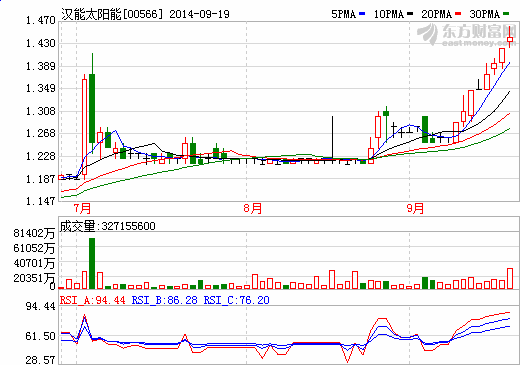Click the last red volume bar at right edge
The height and width of the screenshot is (365, 520).
[x=510, y=278]
